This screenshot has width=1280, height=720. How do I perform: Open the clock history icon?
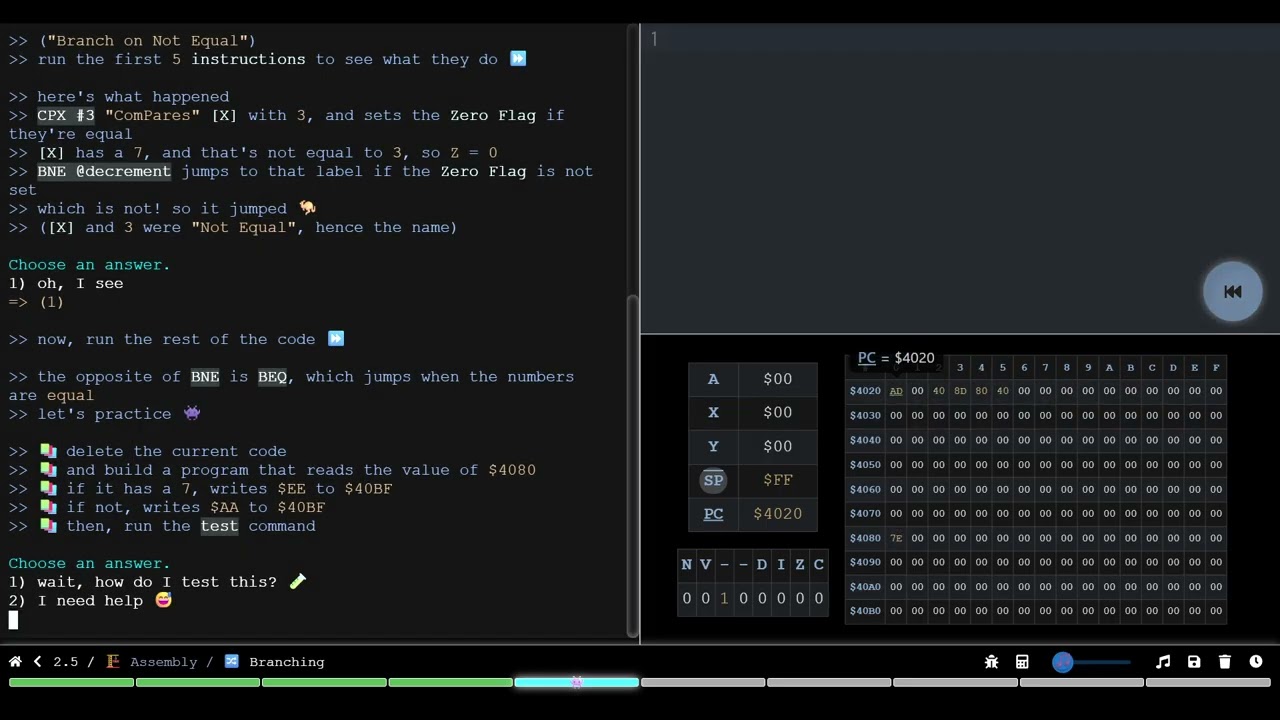[x=1256, y=662]
